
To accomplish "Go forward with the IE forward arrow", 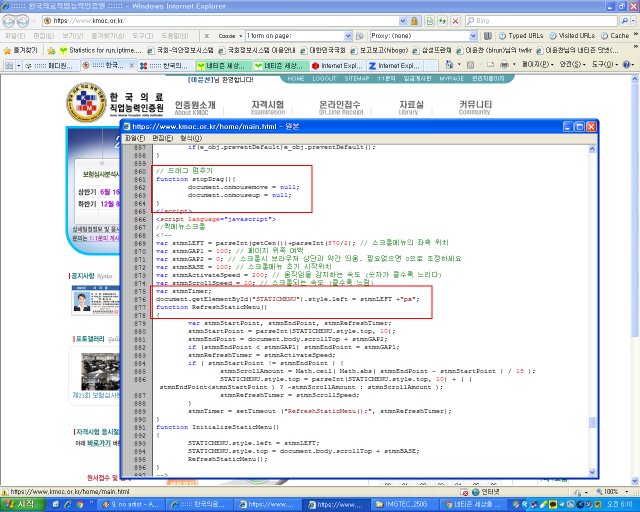I will pos(23,21).
